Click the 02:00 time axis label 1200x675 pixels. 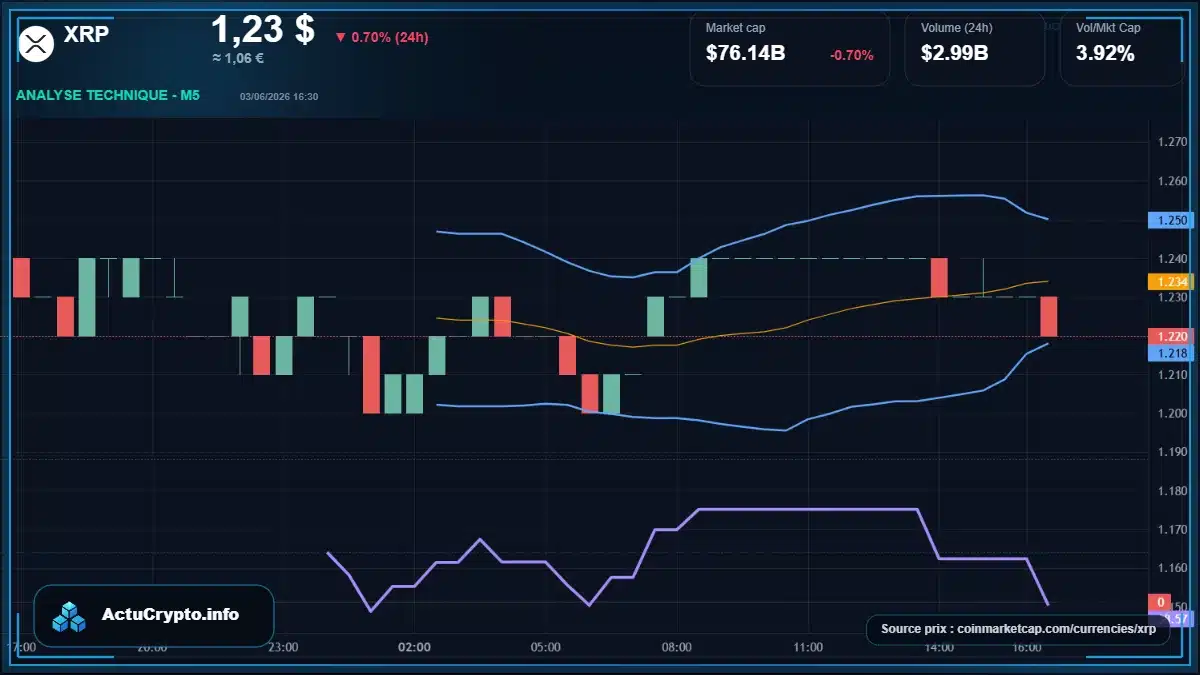click(414, 647)
